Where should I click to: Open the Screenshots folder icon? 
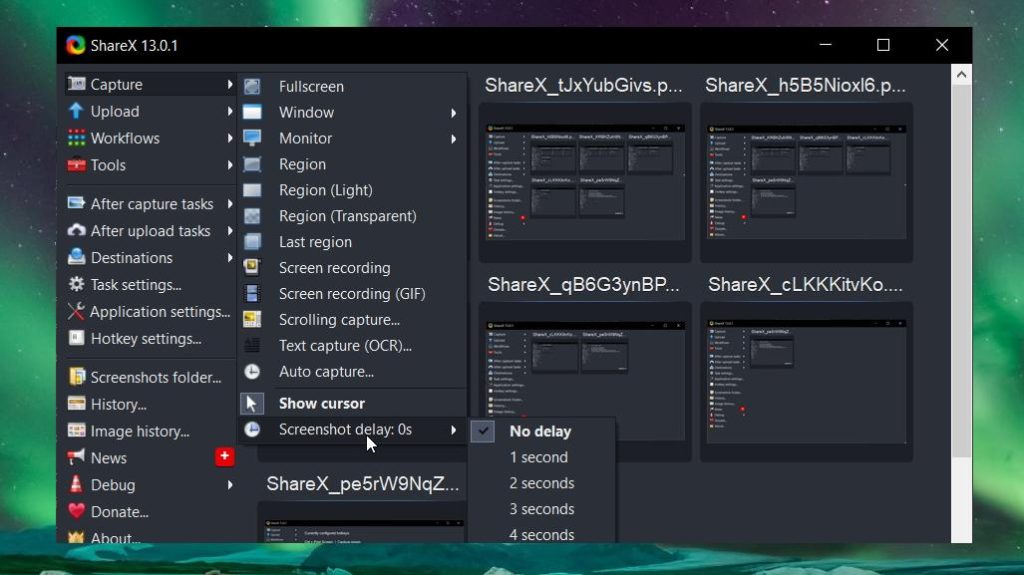(76, 377)
